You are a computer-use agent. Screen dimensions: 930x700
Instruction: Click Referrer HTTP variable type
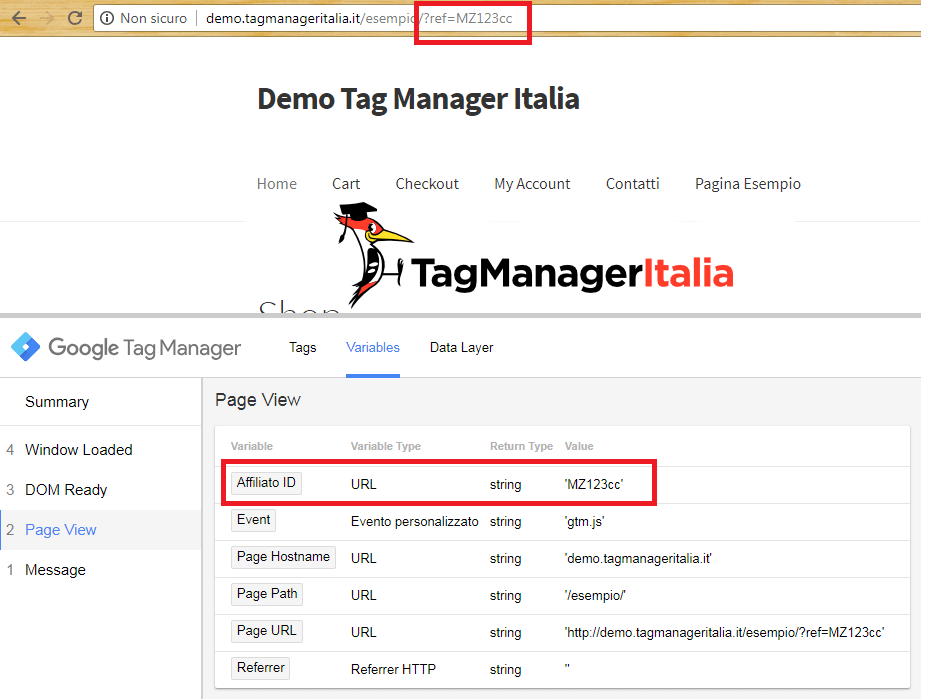pos(393,670)
